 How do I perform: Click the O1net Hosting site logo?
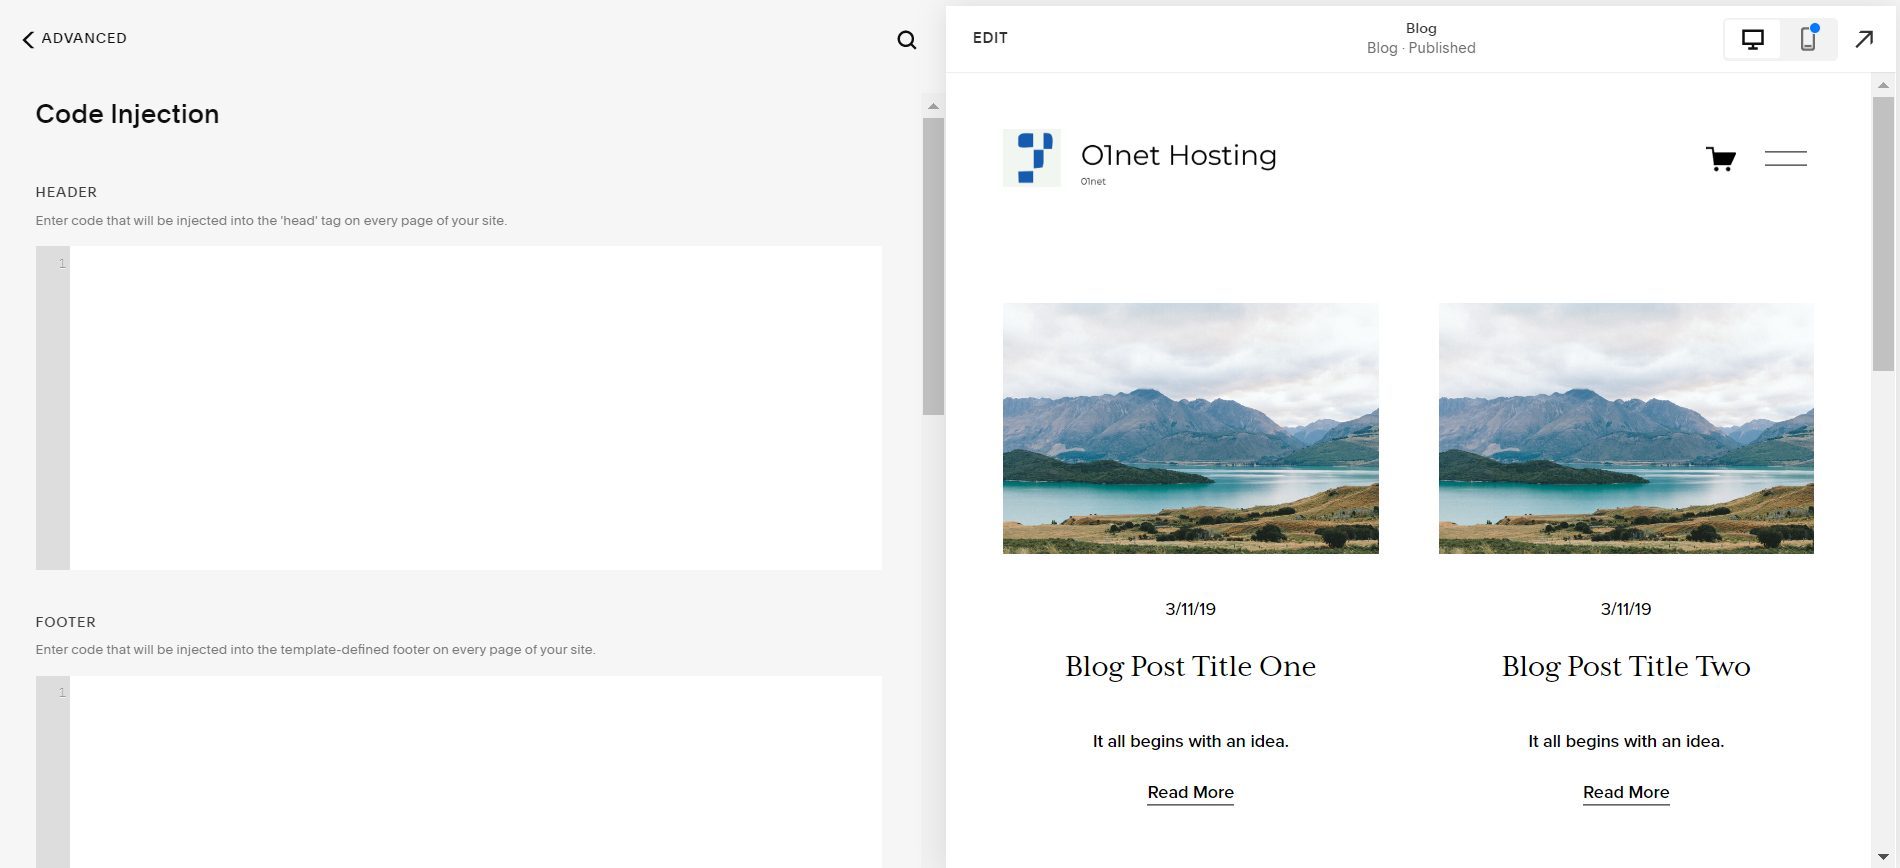click(1031, 158)
